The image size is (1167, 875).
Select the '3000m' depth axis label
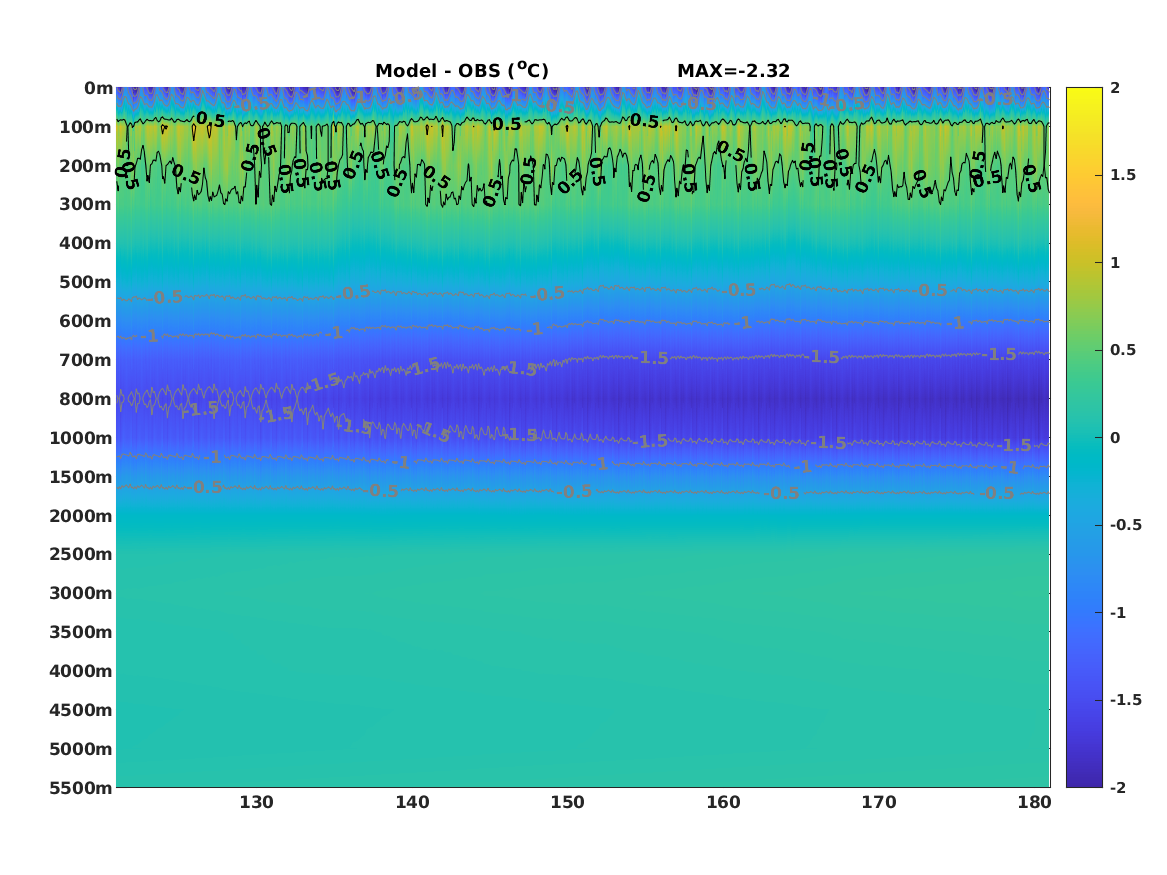[81, 593]
